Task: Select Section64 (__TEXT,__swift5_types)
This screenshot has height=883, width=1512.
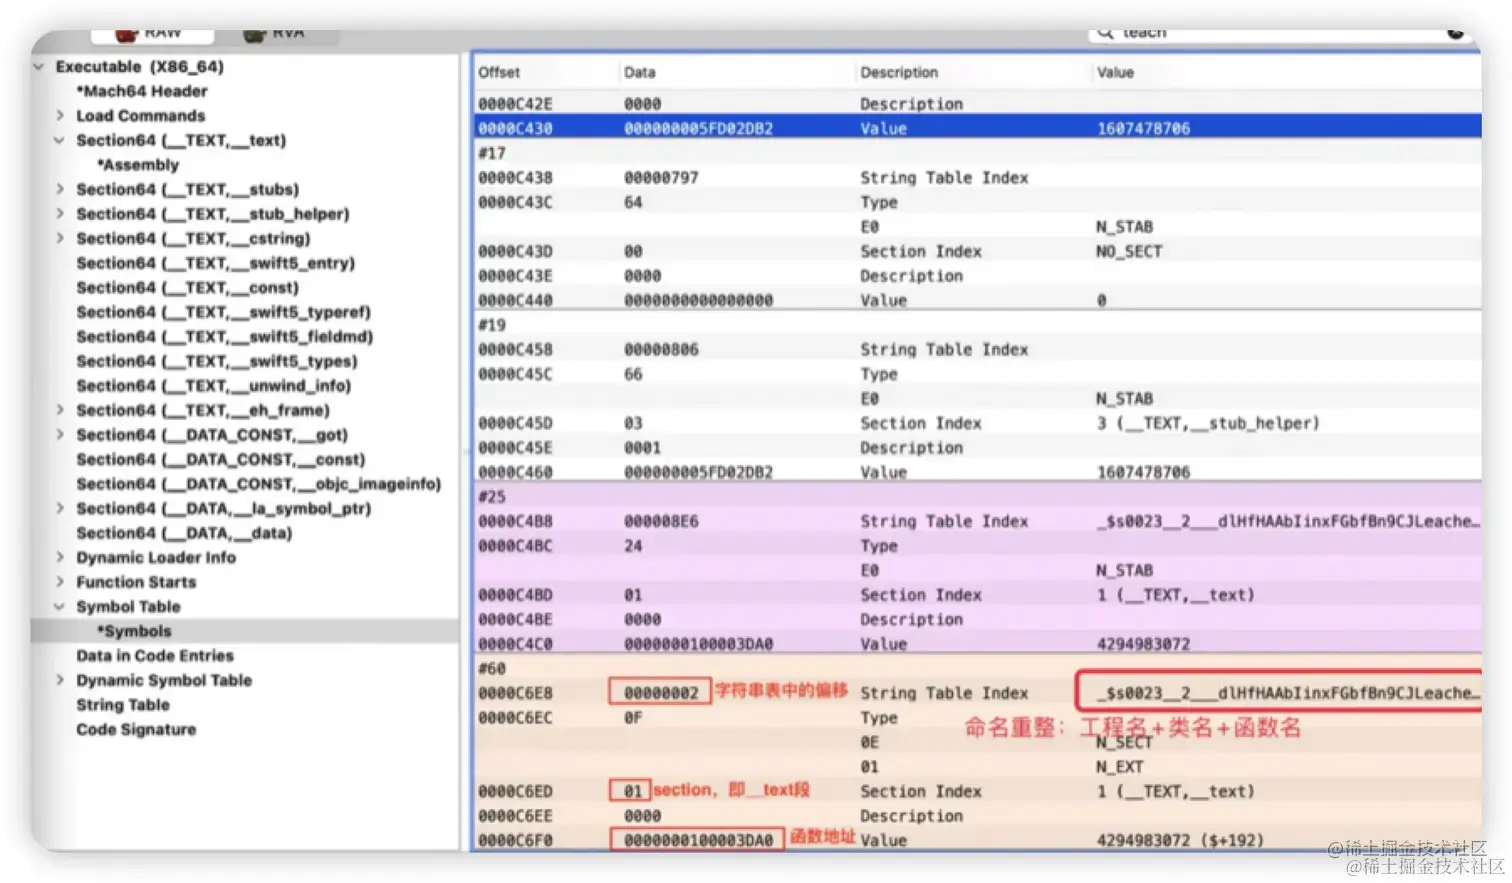Action: [x=217, y=361]
